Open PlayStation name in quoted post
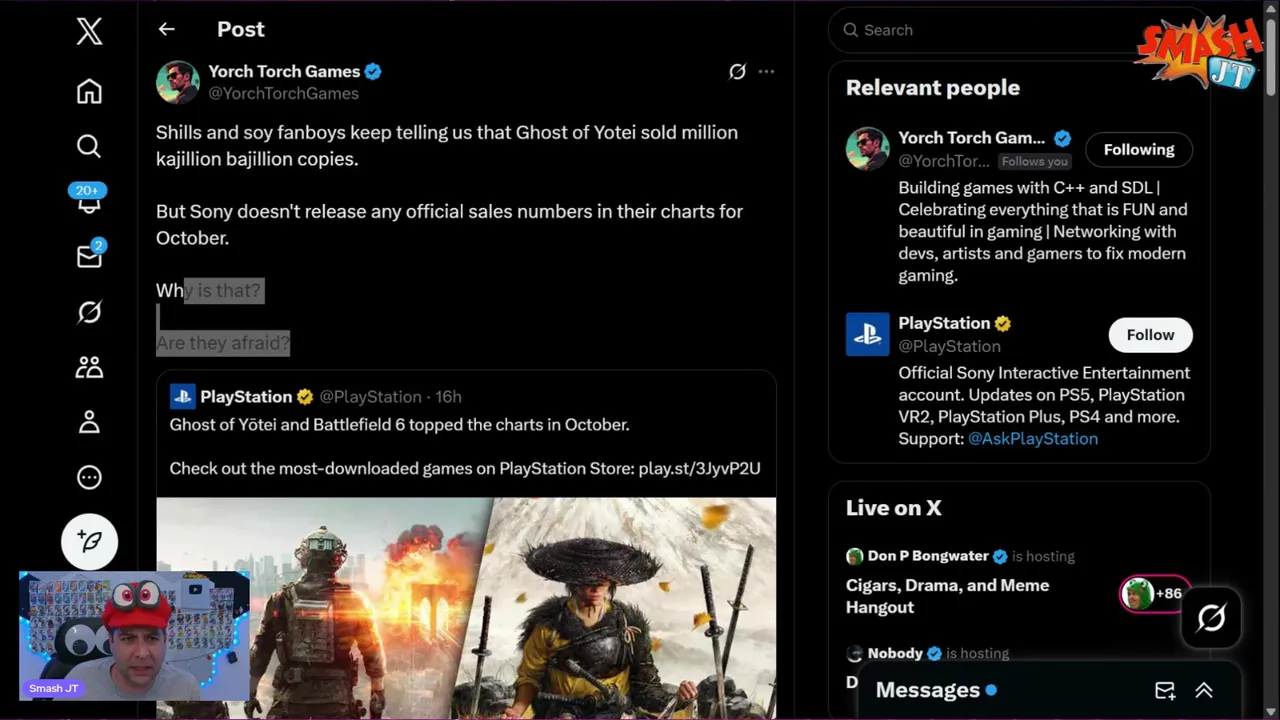This screenshot has width=1280, height=720. (246, 396)
